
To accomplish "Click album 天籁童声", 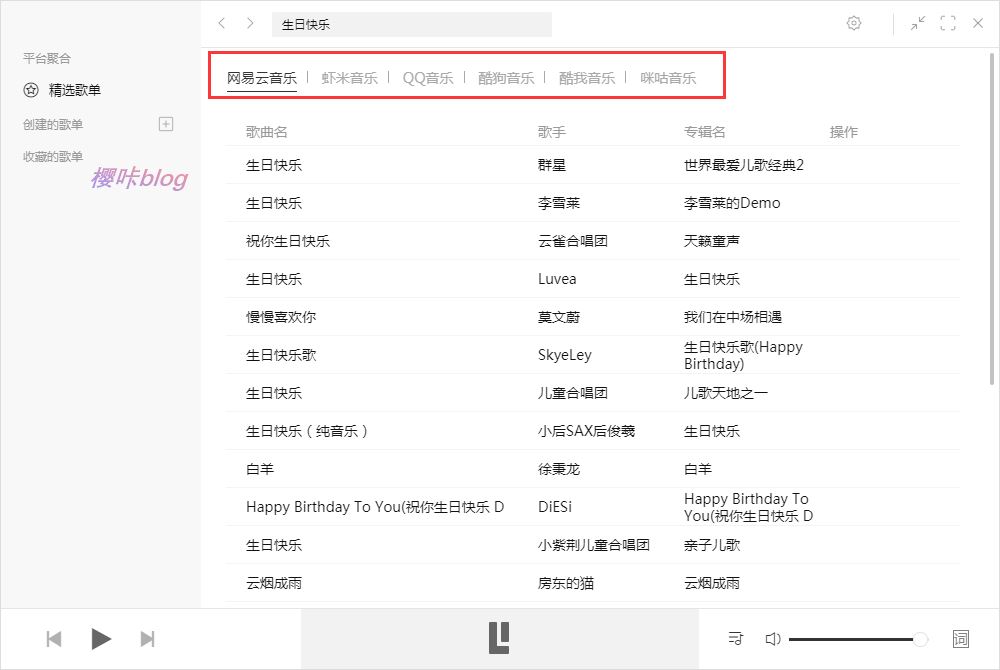I will click(x=712, y=241).
